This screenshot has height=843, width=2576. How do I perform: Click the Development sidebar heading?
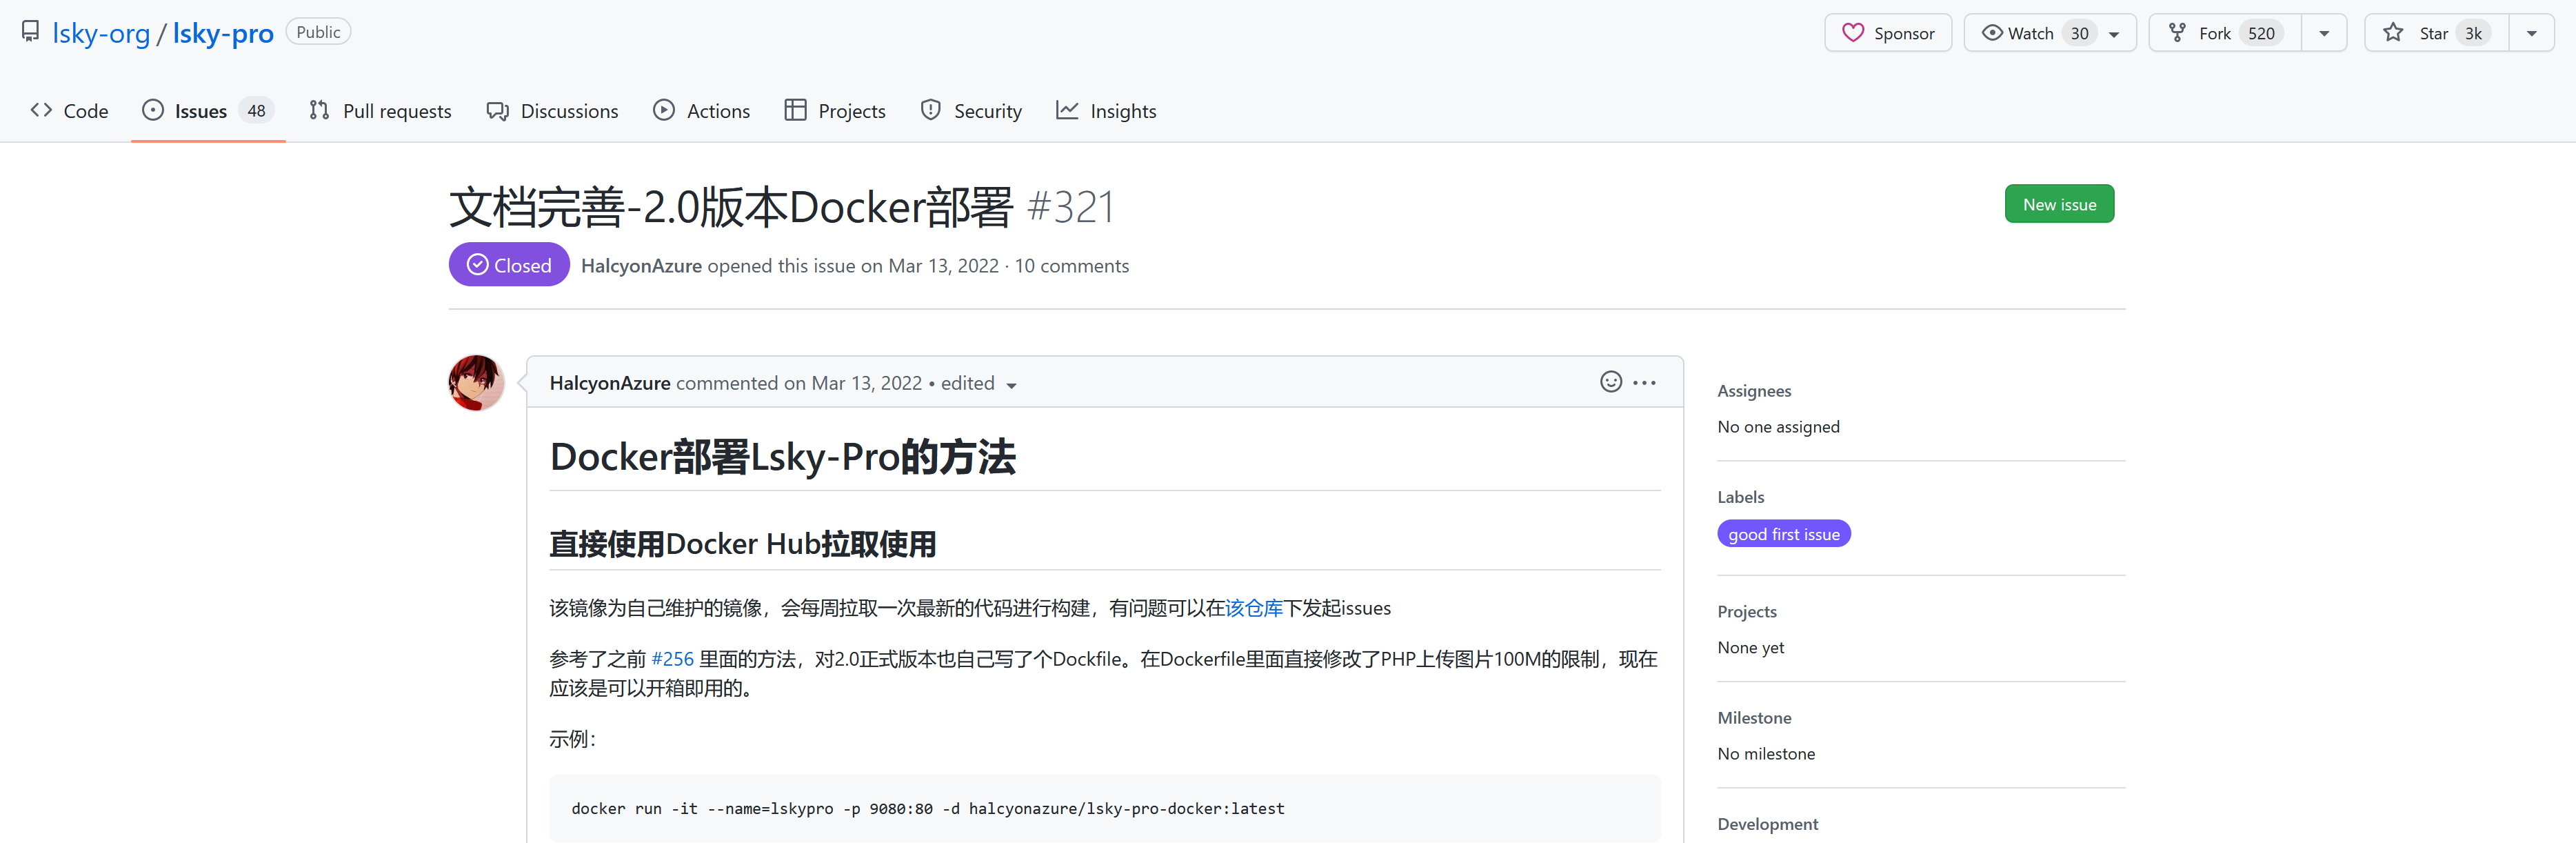point(1767,824)
